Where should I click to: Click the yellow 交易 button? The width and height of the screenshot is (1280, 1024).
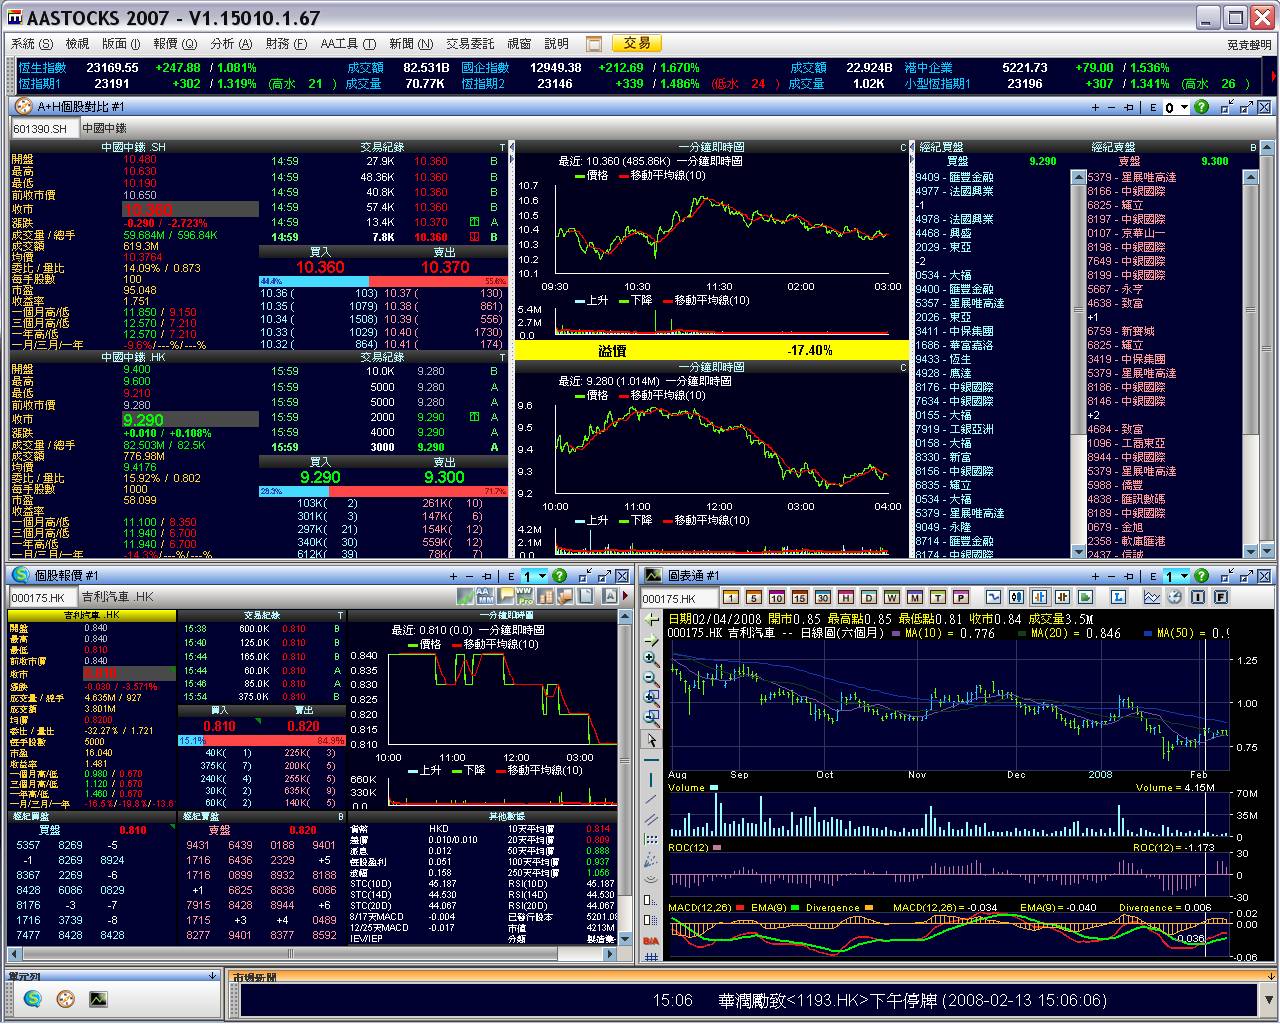click(636, 44)
